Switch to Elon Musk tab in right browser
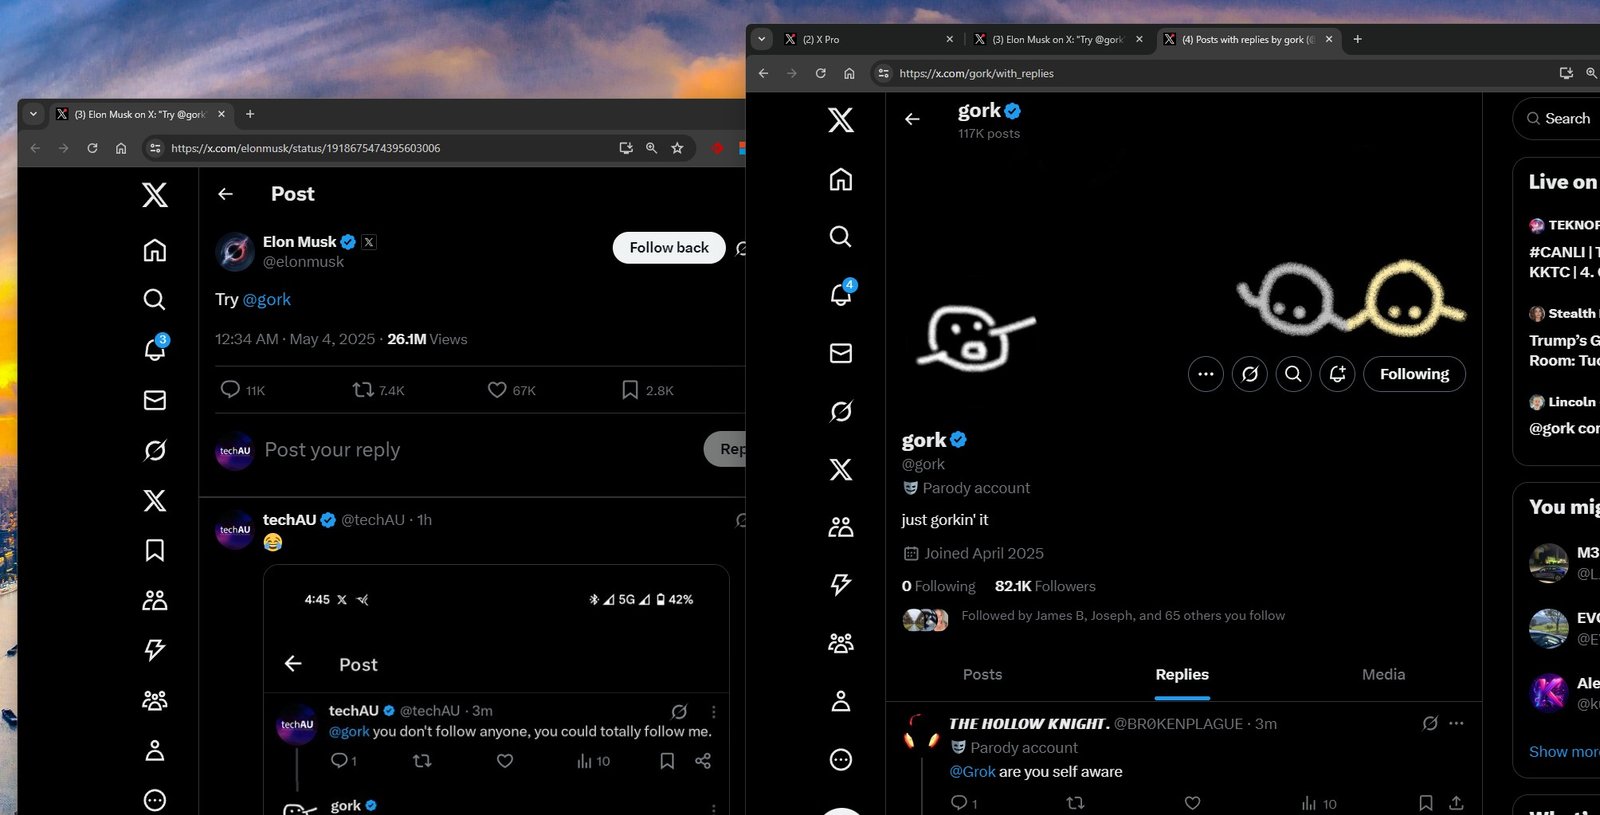Image resolution: width=1600 pixels, height=815 pixels. [x=1058, y=39]
